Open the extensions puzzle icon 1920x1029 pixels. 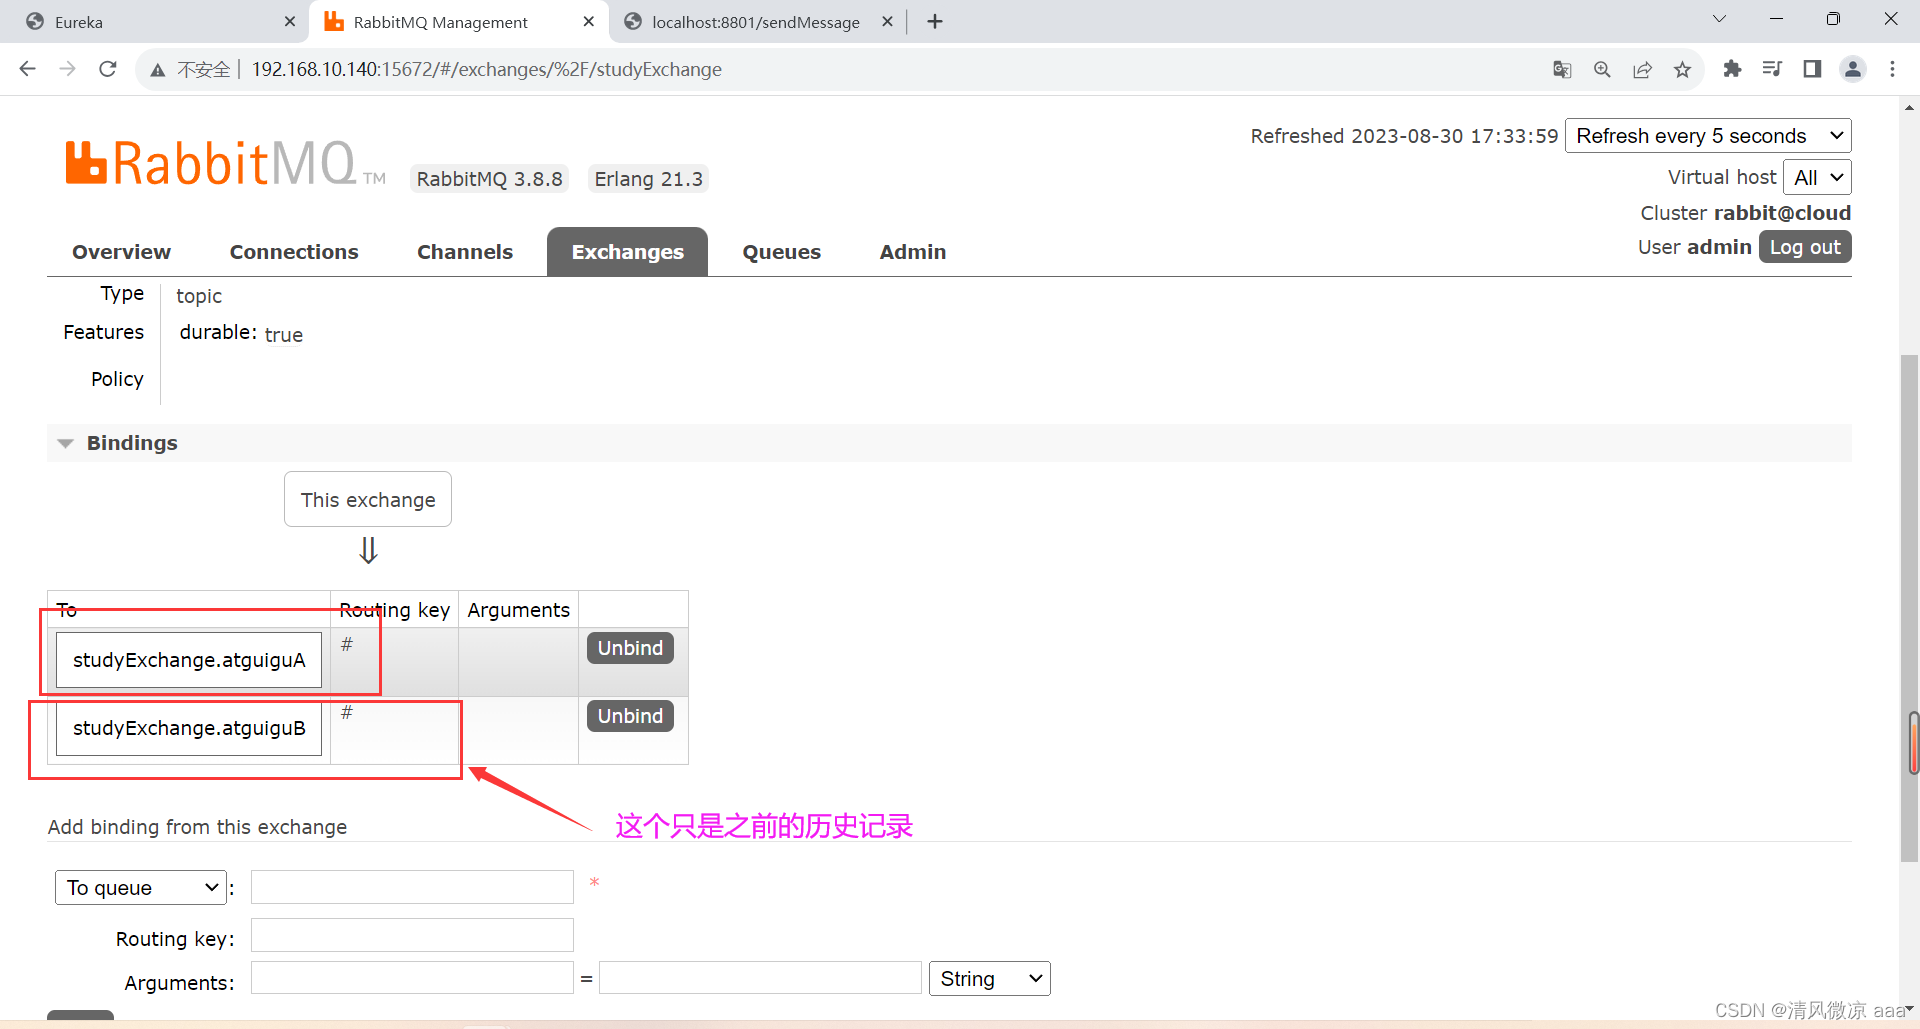click(x=1732, y=69)
